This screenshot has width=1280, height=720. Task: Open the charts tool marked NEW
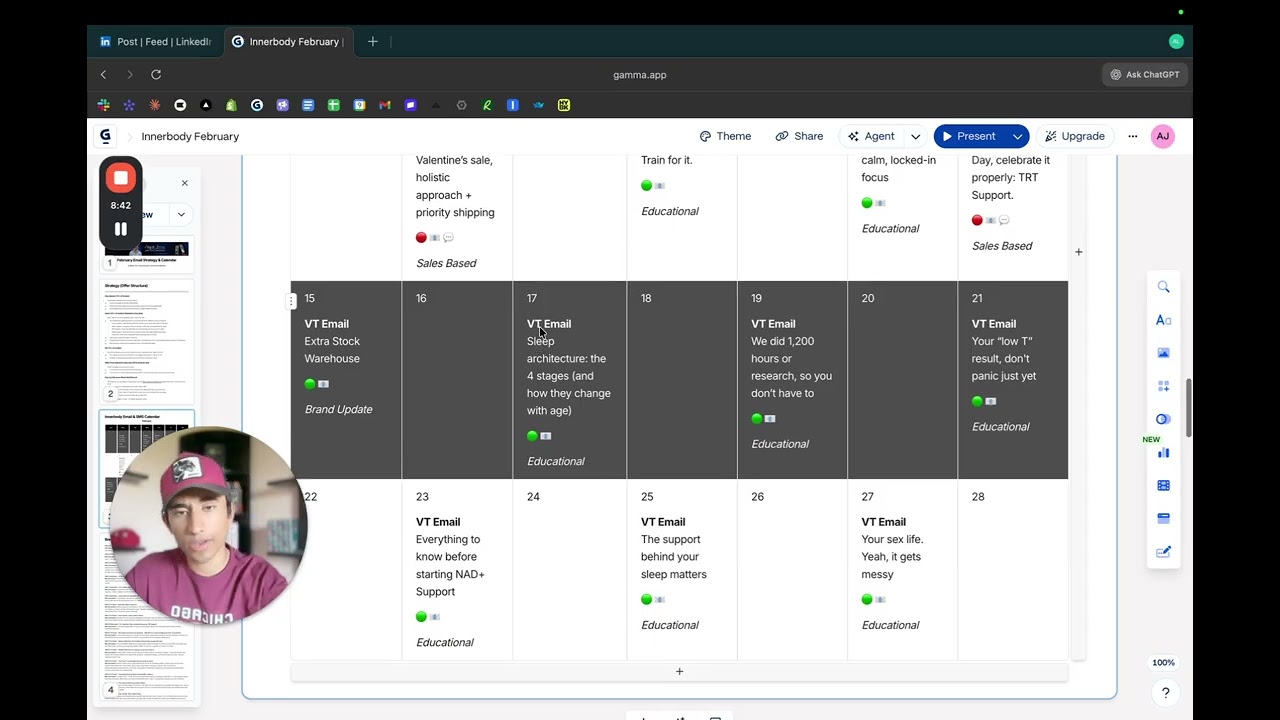[x=1163, y=452]
